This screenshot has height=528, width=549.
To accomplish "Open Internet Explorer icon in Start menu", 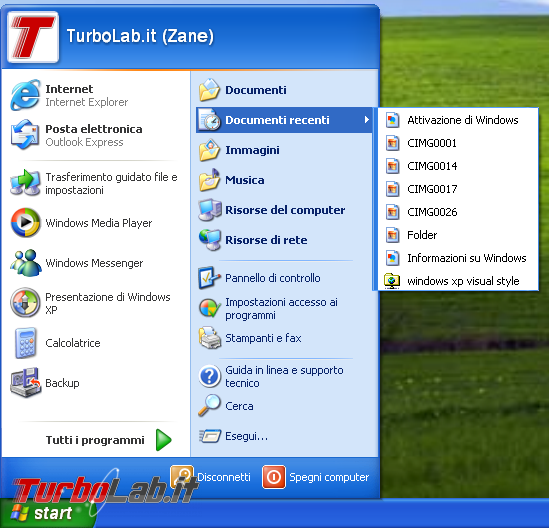I will click(x=25, y=95).
